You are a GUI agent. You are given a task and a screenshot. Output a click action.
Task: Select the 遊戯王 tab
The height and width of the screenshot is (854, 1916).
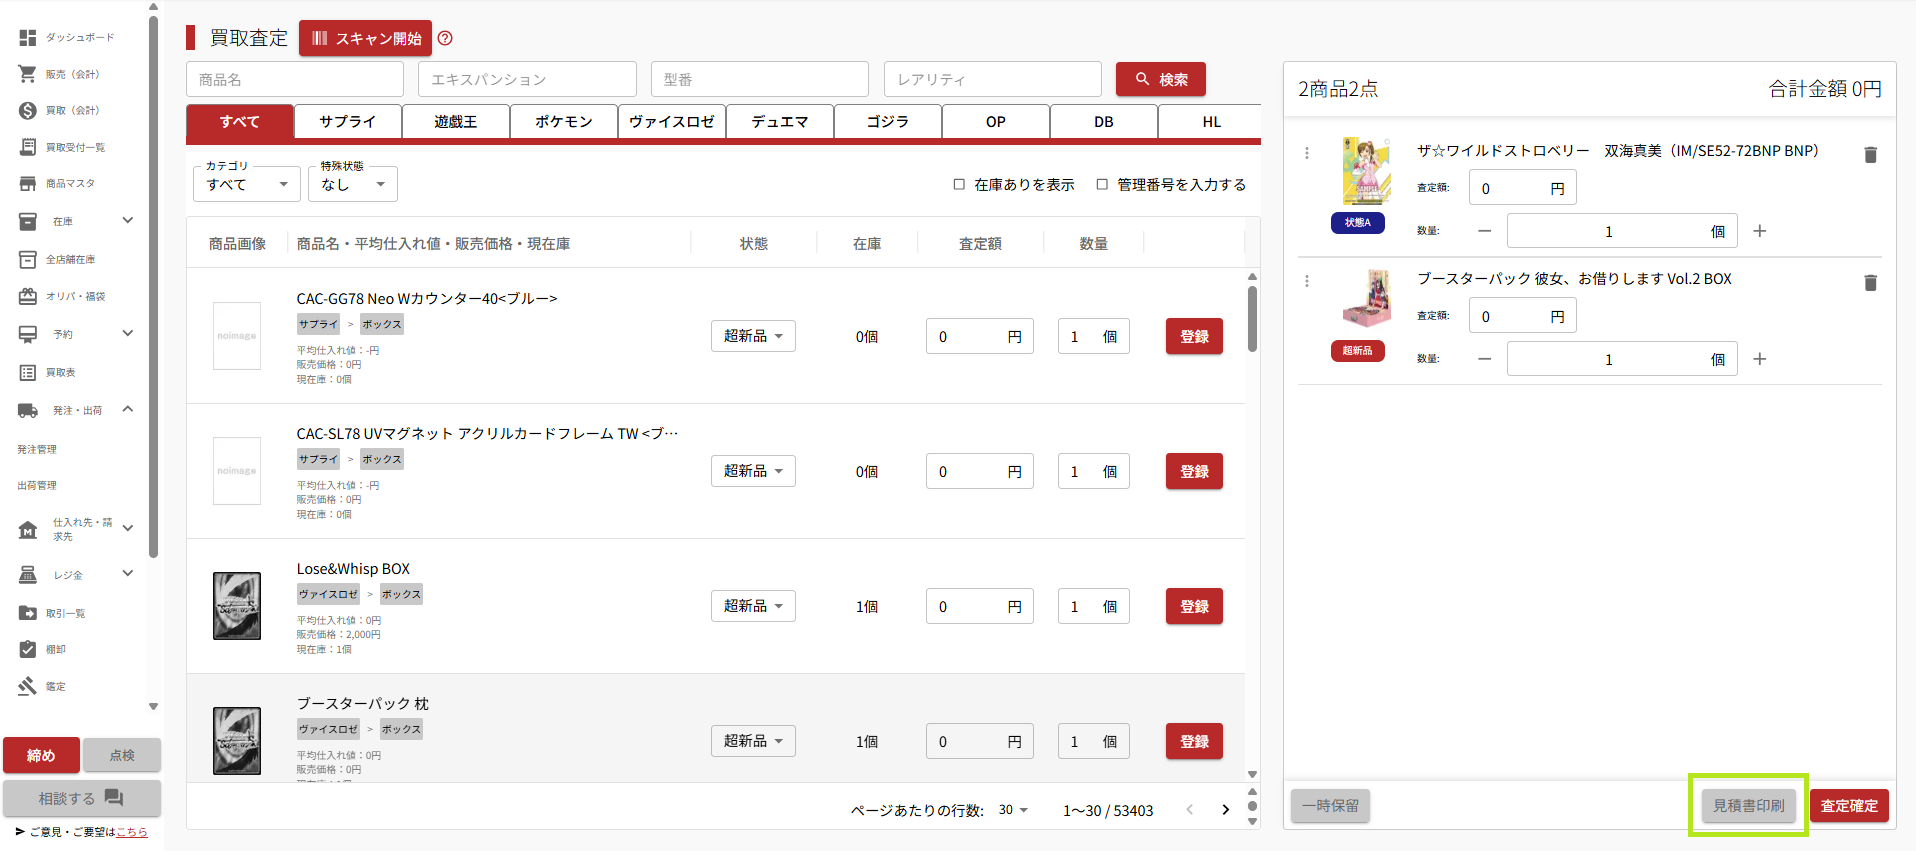pos(455,122)
